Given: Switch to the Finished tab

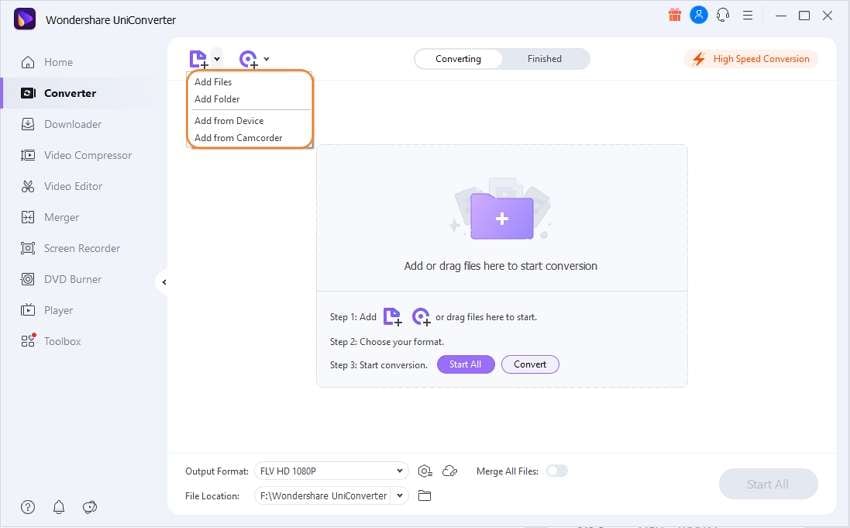Looking at the screenshot, I should coord(544,59).
